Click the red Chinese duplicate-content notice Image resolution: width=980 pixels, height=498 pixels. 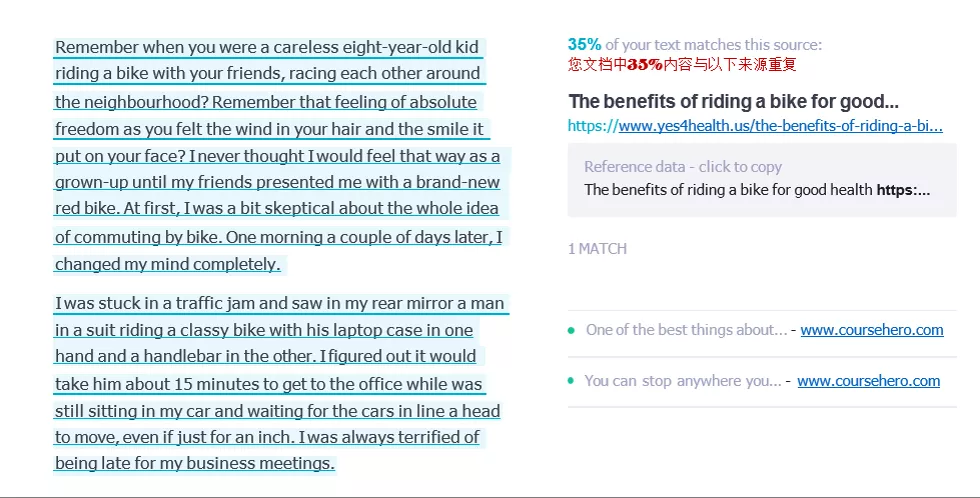pos(682,64)
